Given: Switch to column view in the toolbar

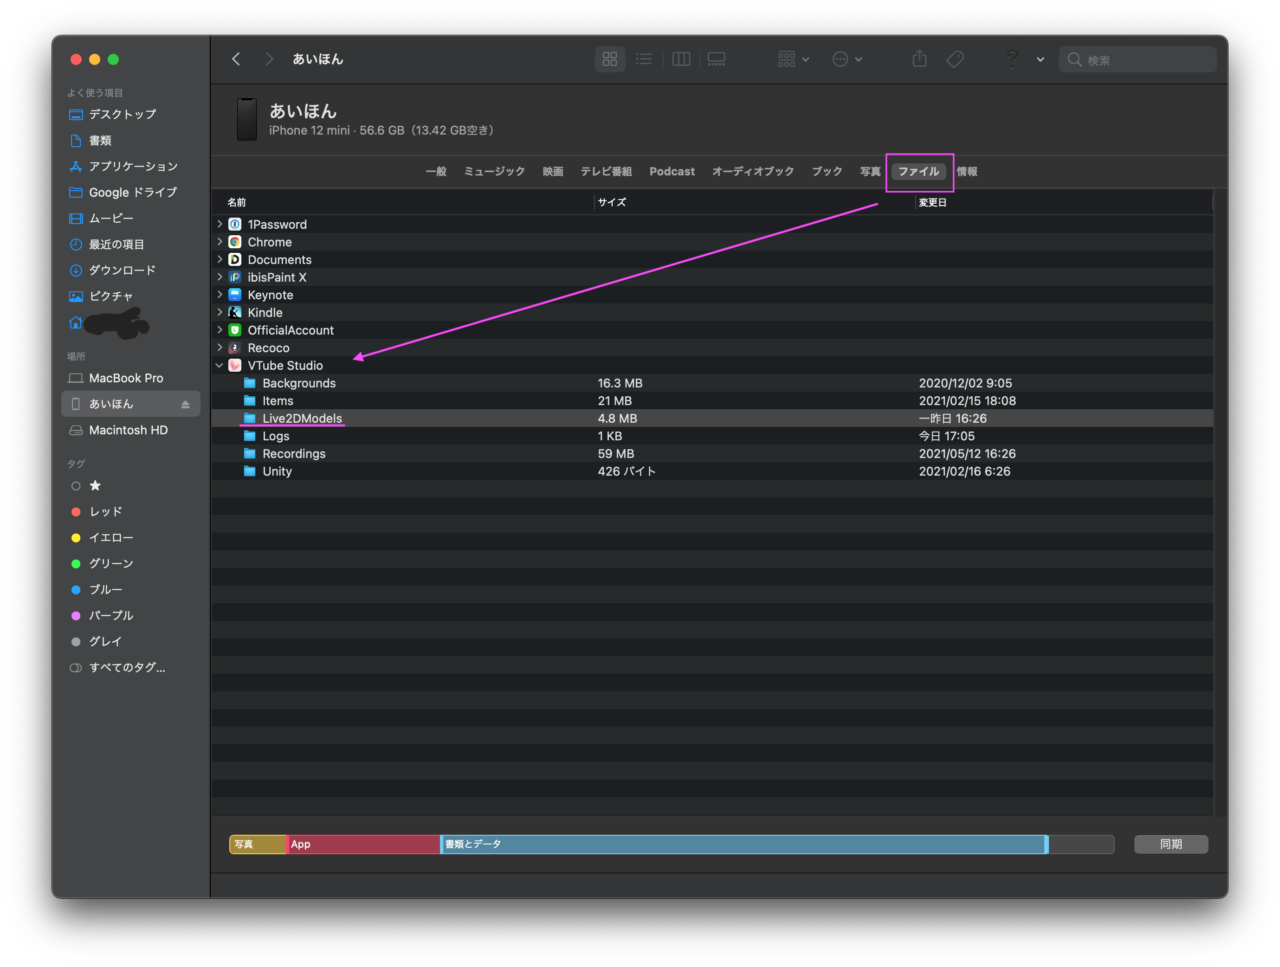Looking at the screenshot, I should (681, 59).
